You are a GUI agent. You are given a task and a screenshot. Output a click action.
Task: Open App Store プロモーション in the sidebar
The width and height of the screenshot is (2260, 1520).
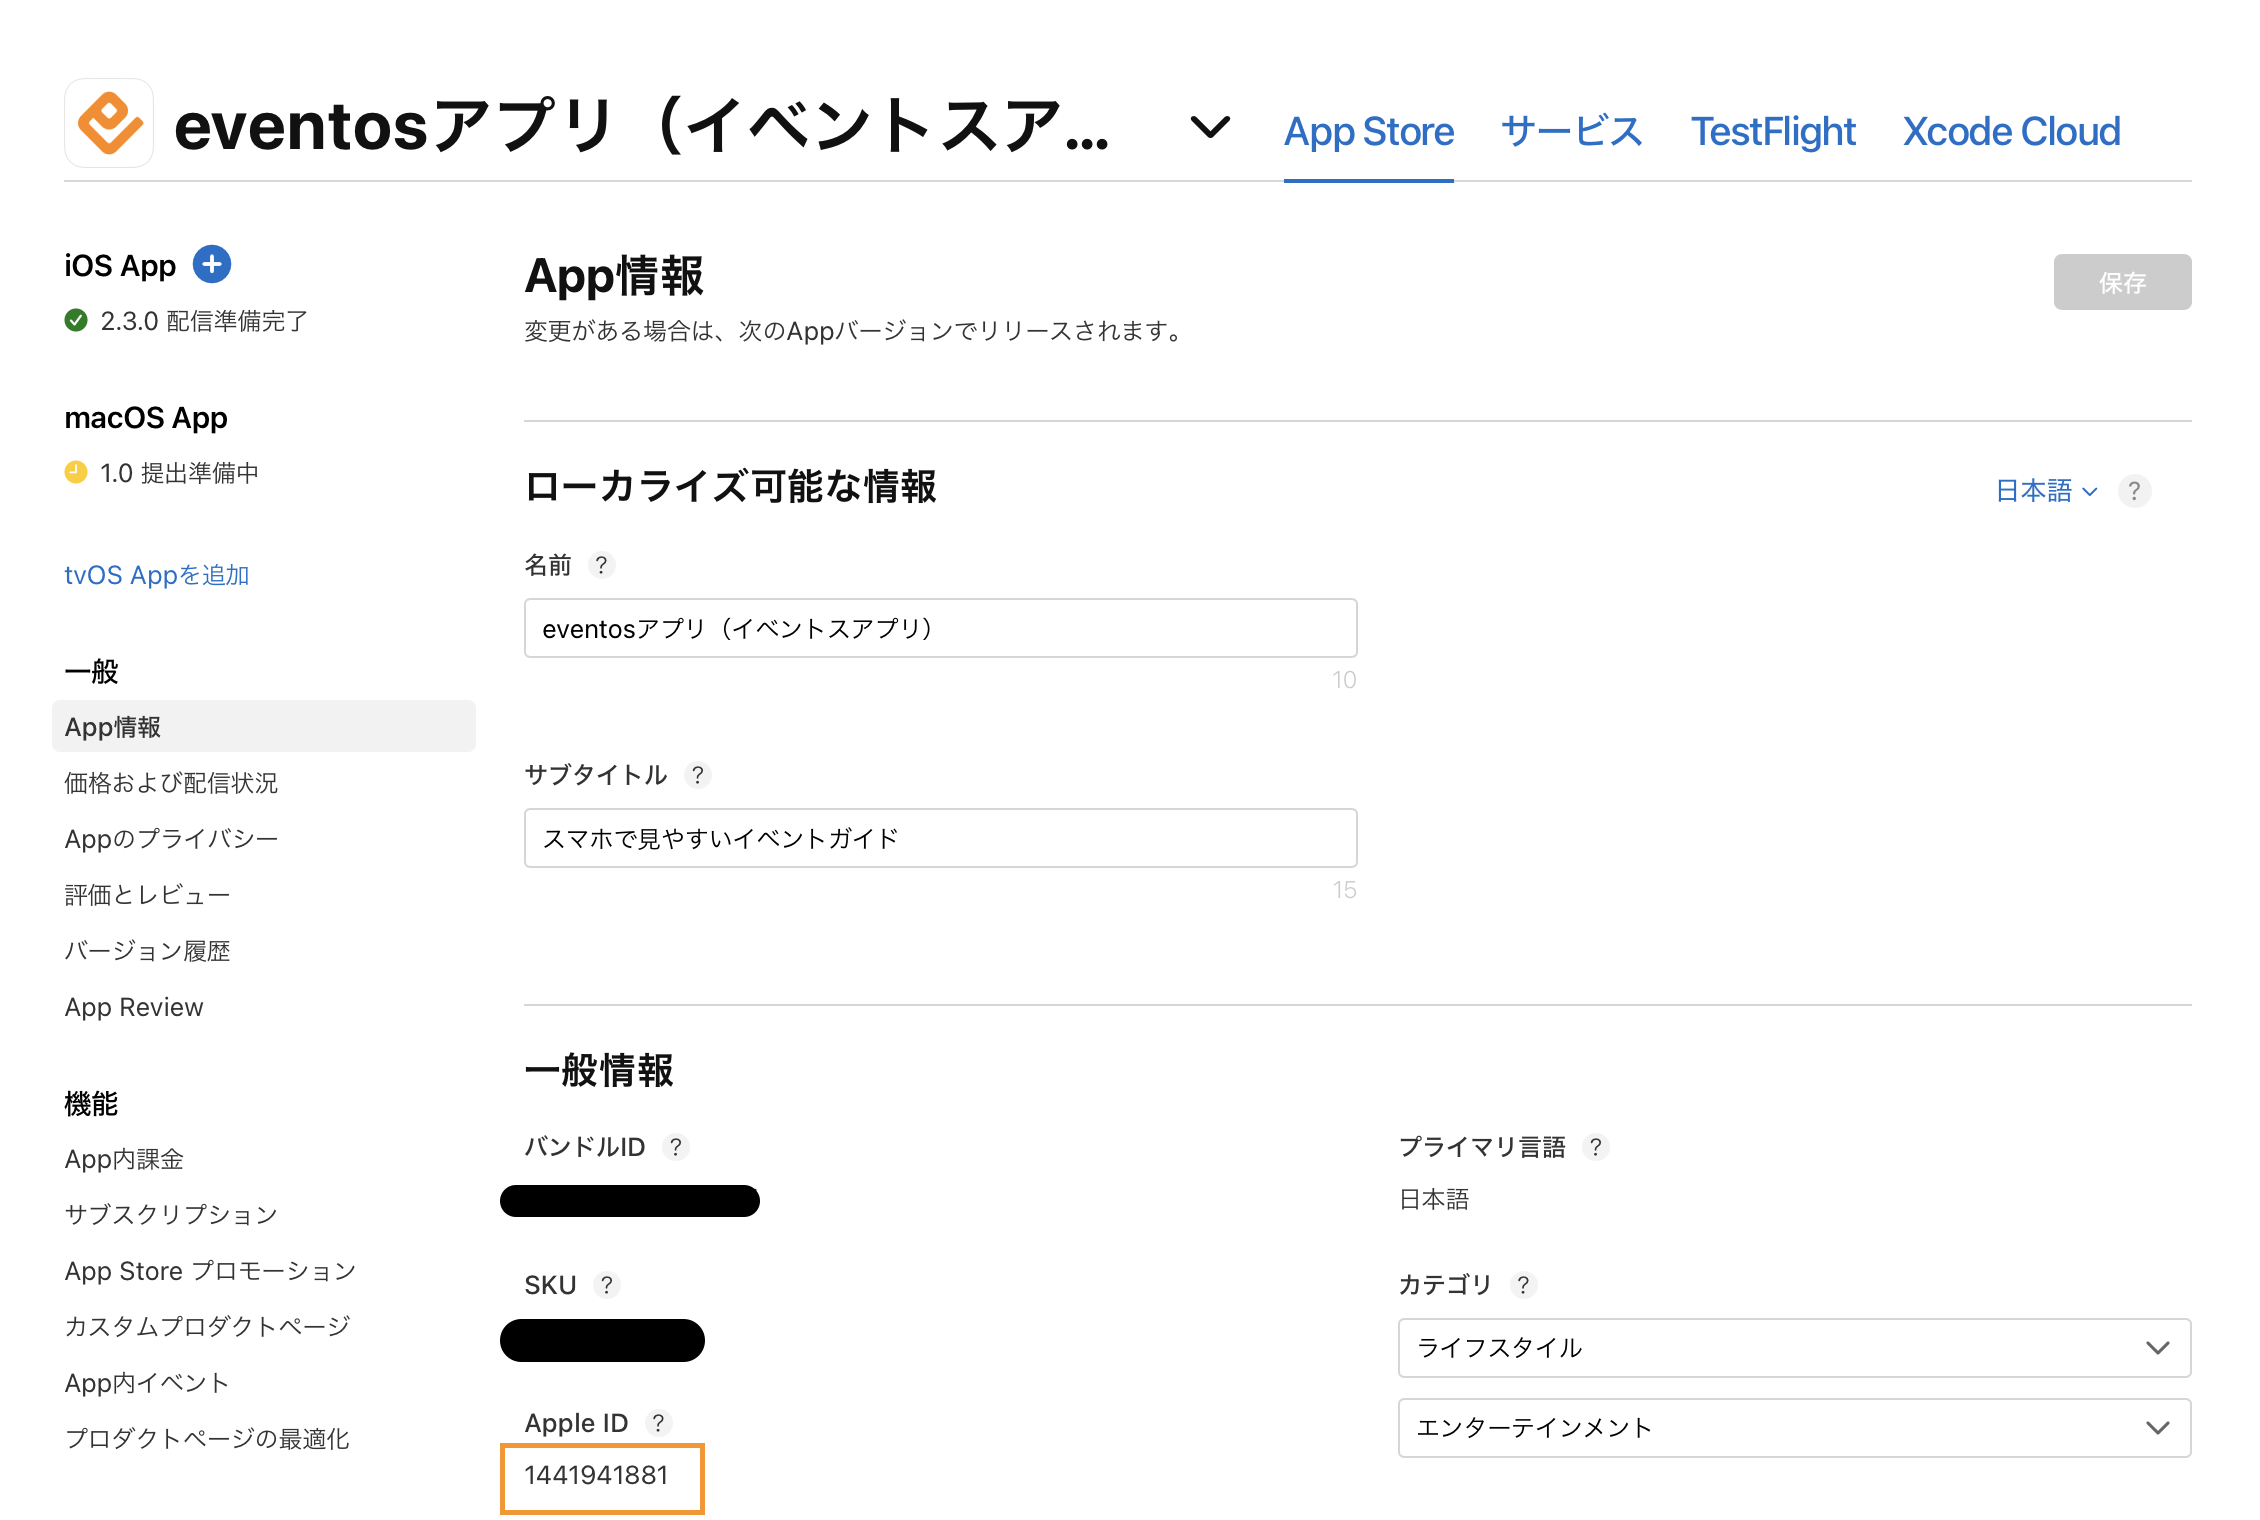(x=210, y=1271)
